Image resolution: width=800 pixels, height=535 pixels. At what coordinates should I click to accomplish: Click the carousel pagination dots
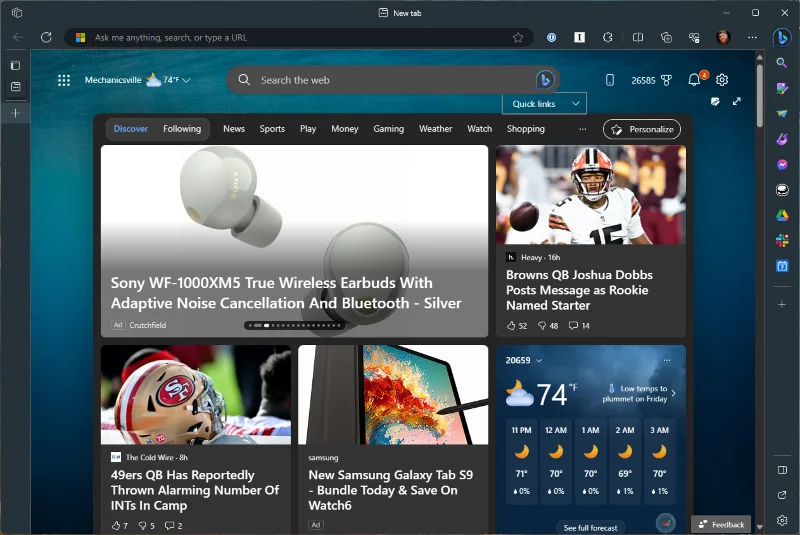294,325
